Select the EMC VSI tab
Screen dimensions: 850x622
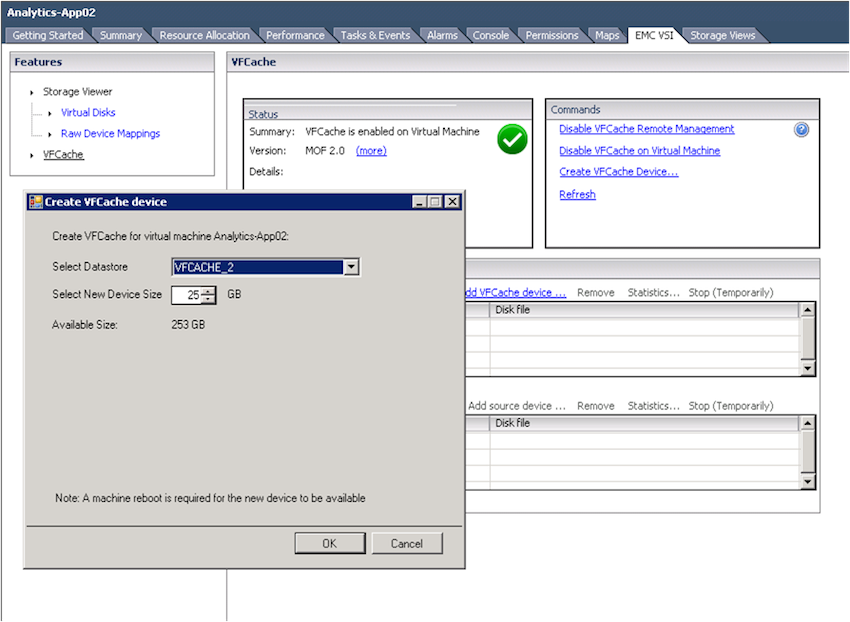654,35
